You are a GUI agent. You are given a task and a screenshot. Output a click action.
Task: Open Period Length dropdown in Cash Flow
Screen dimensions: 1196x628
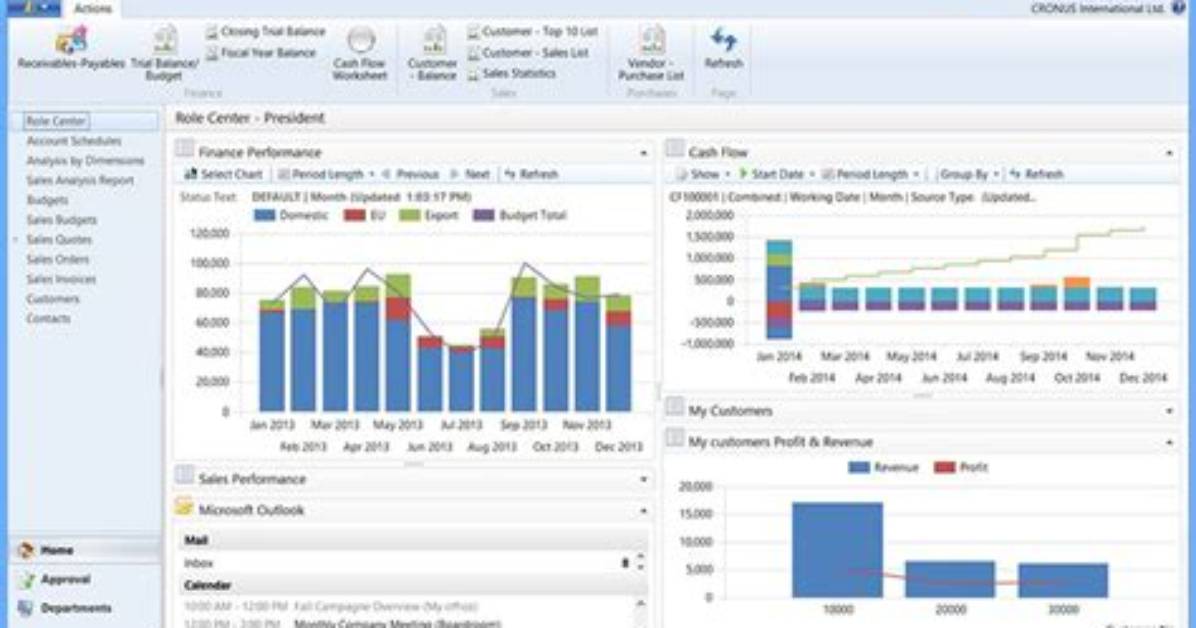pyautogui.click(x=871, y=174)
